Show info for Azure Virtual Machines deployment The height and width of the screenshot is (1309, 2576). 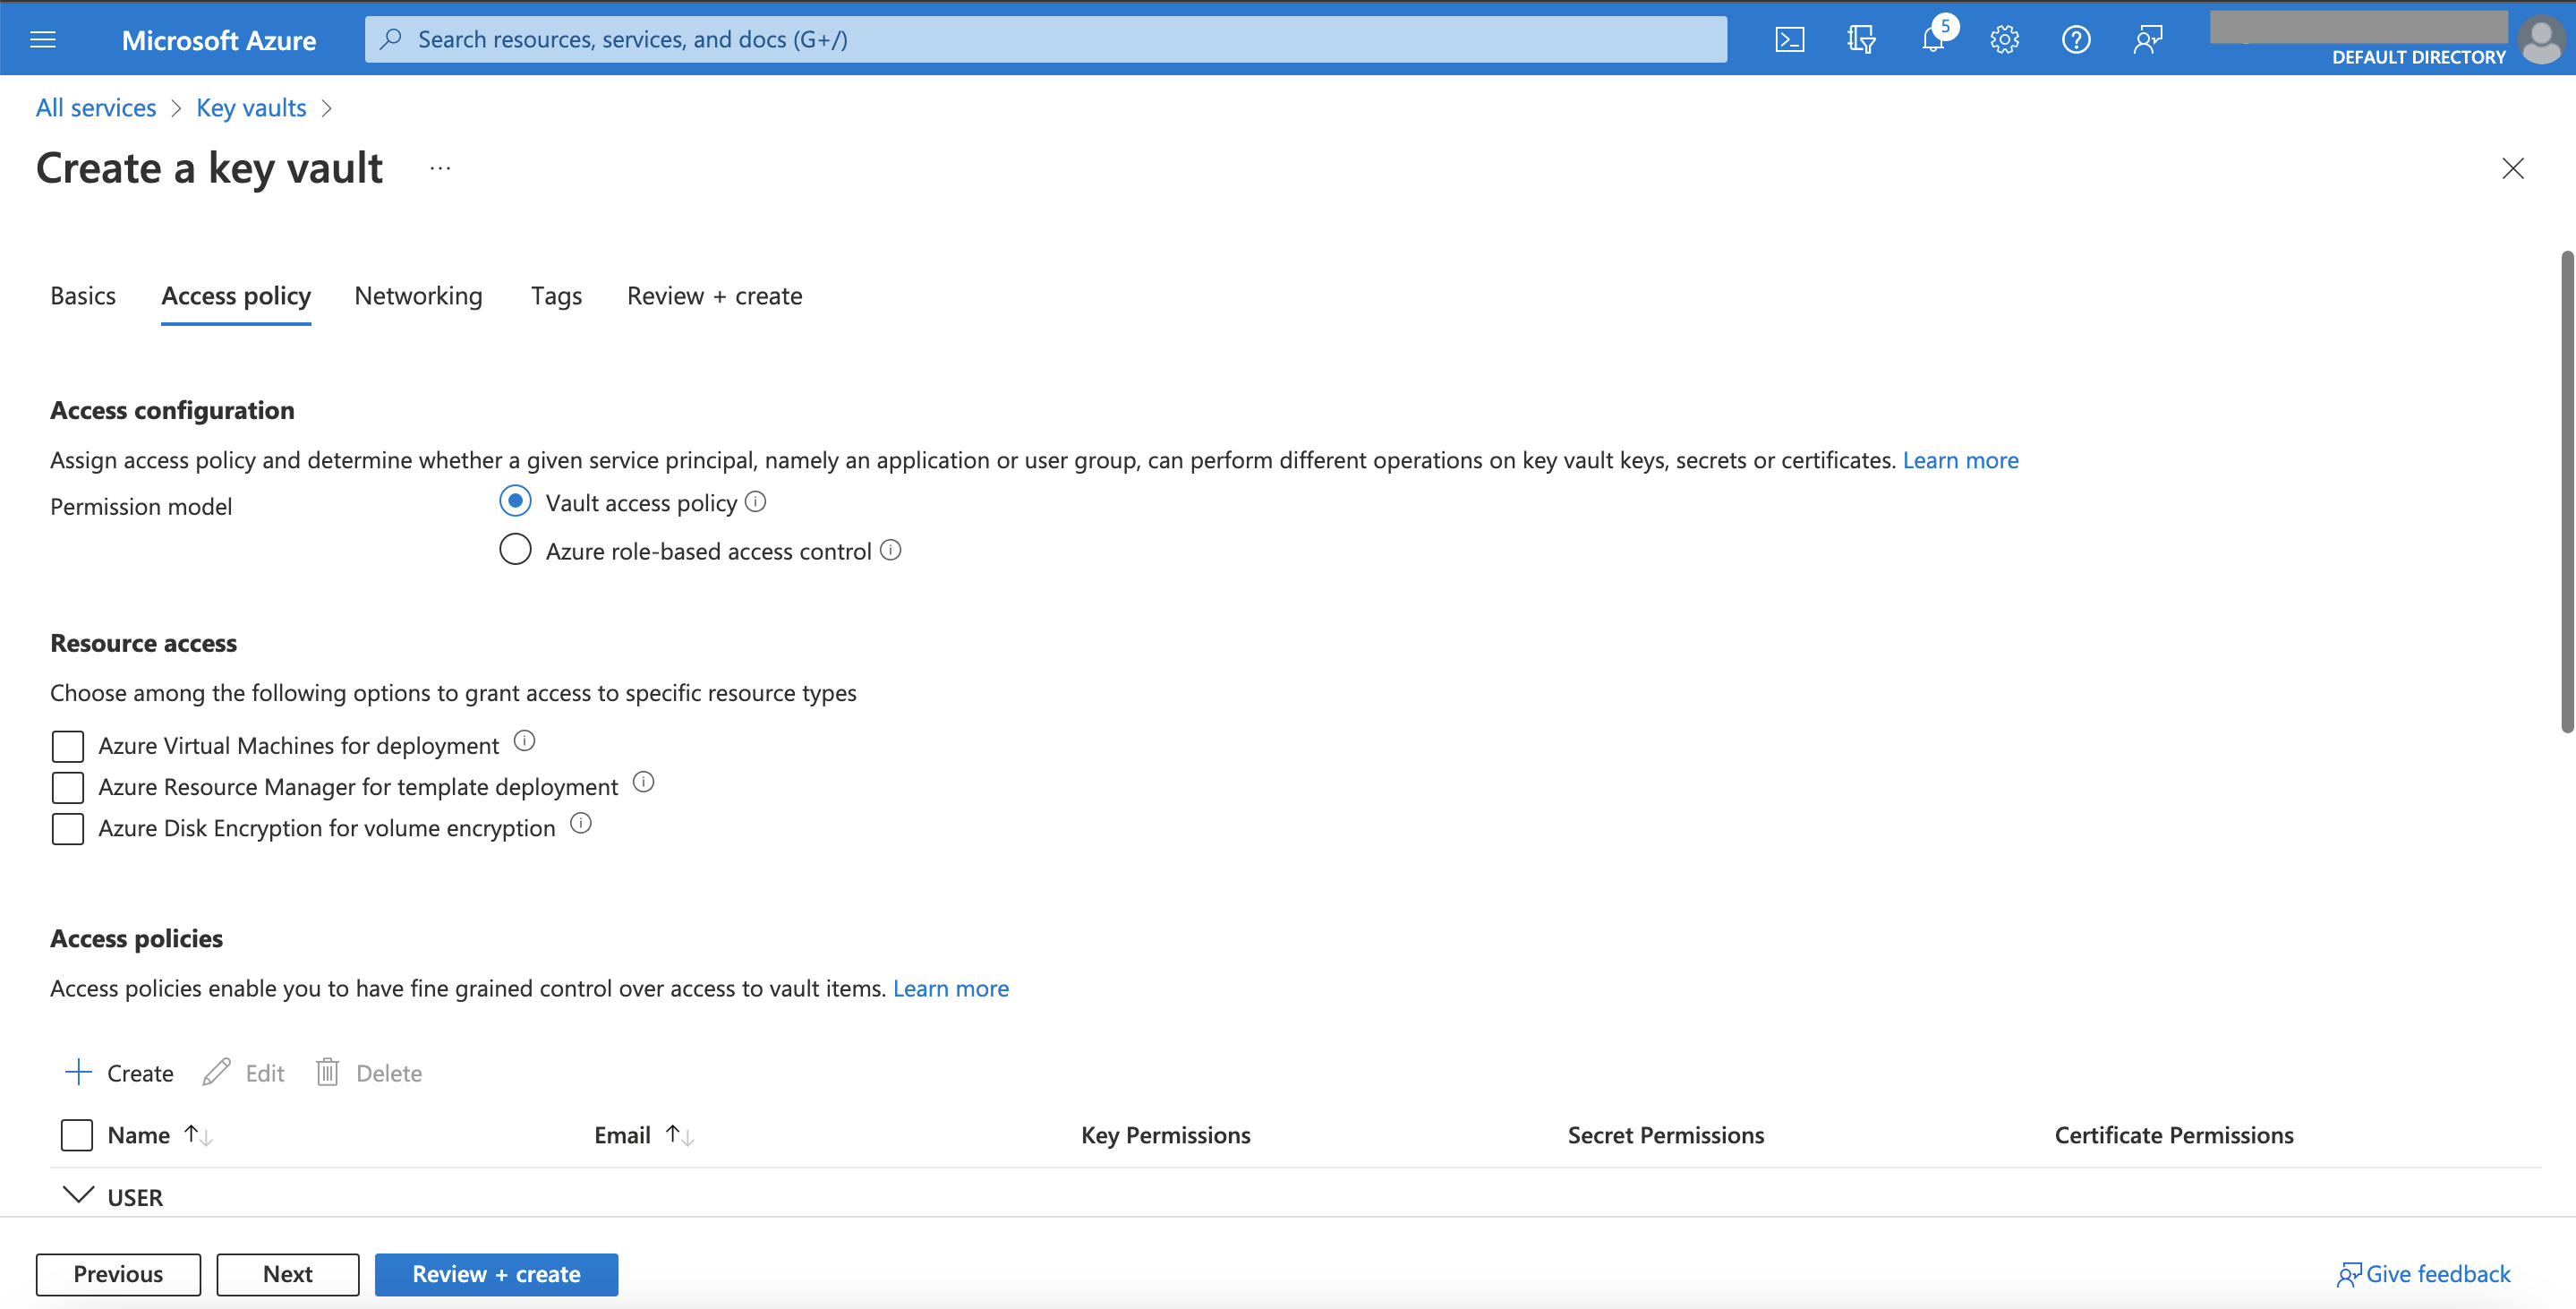(524, 741)
